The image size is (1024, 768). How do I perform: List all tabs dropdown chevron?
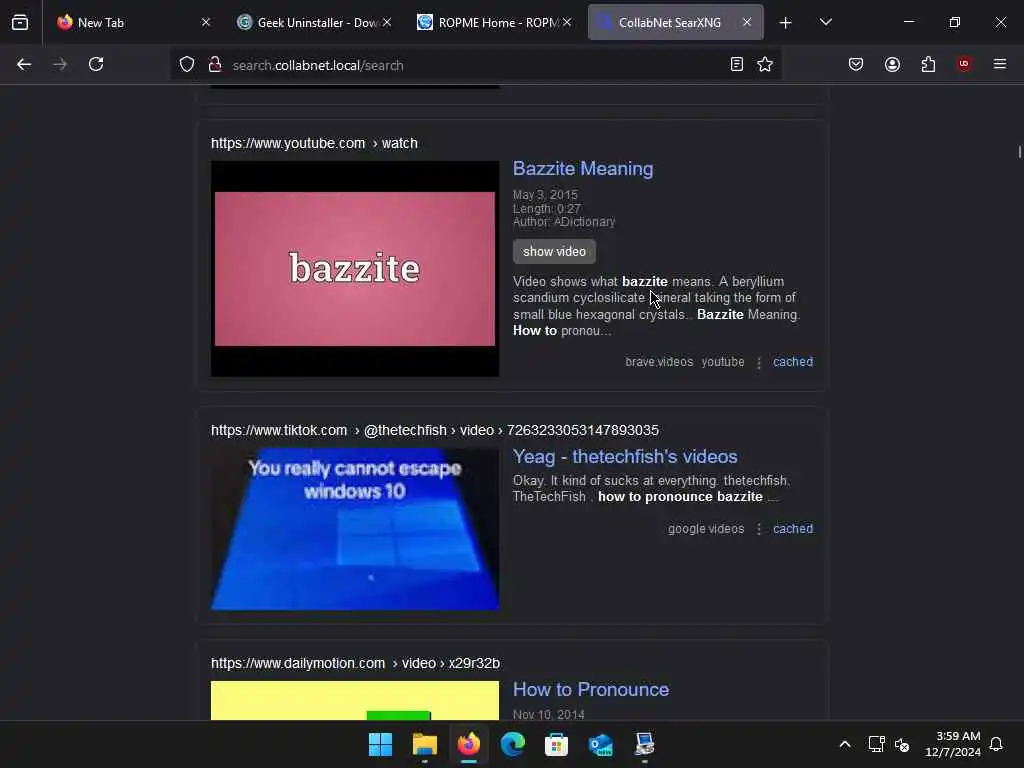(825, 22)
